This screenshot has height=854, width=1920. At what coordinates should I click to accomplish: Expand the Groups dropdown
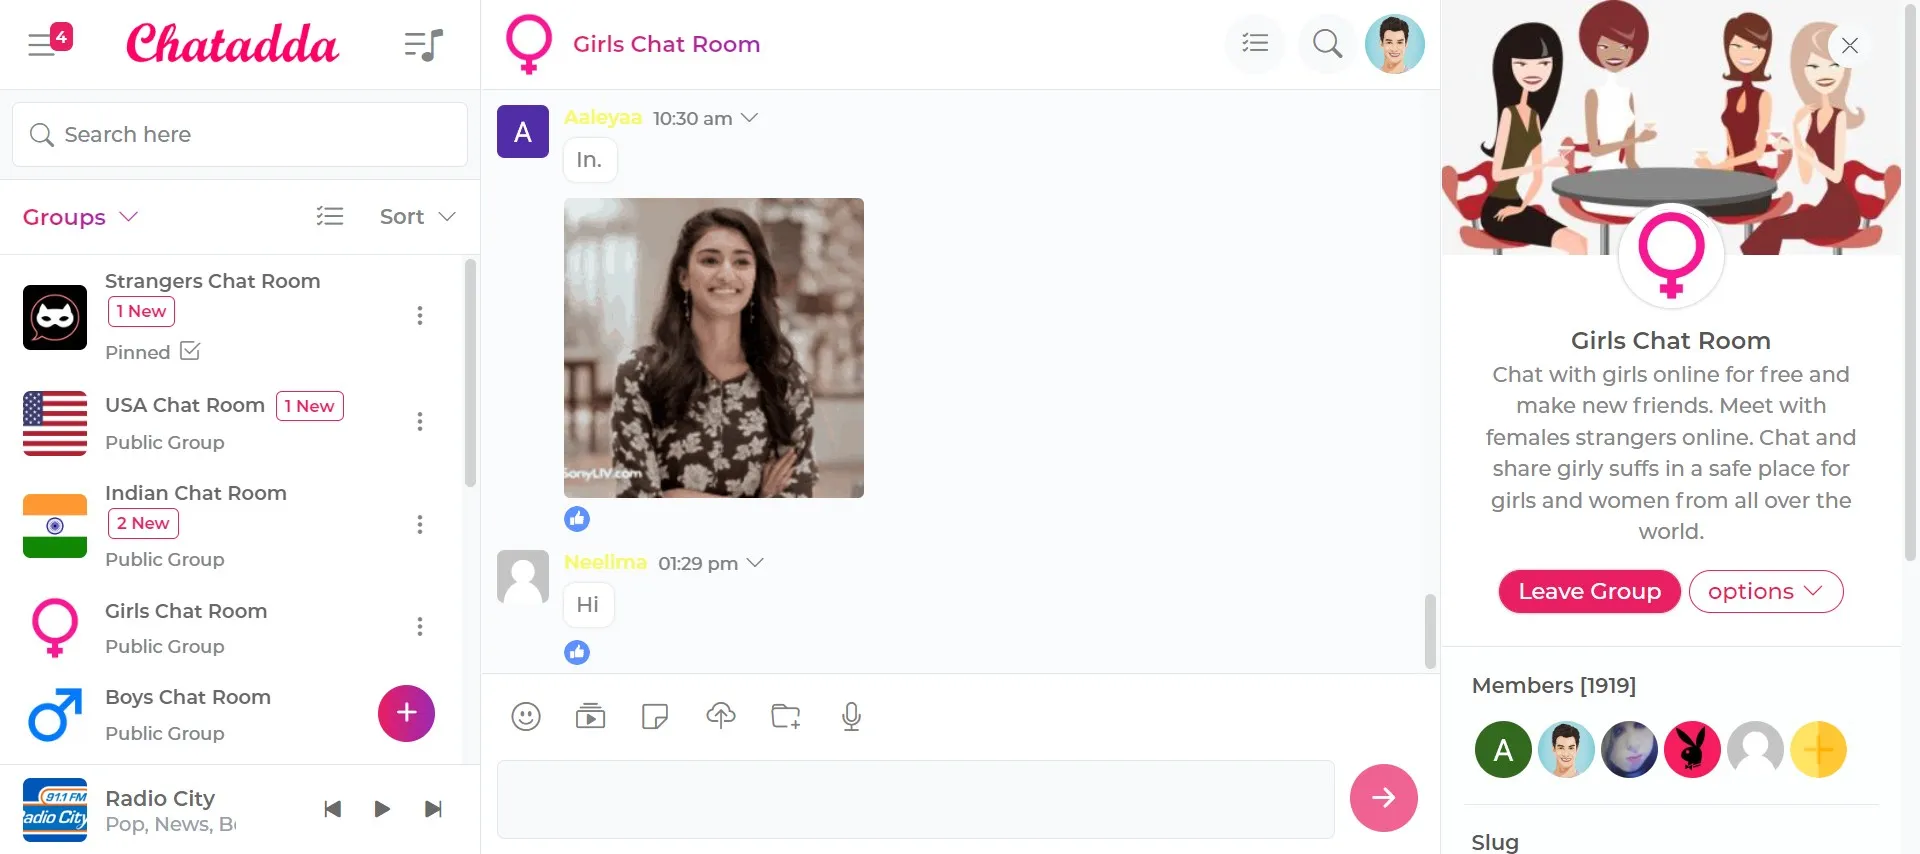click(80, 217)
